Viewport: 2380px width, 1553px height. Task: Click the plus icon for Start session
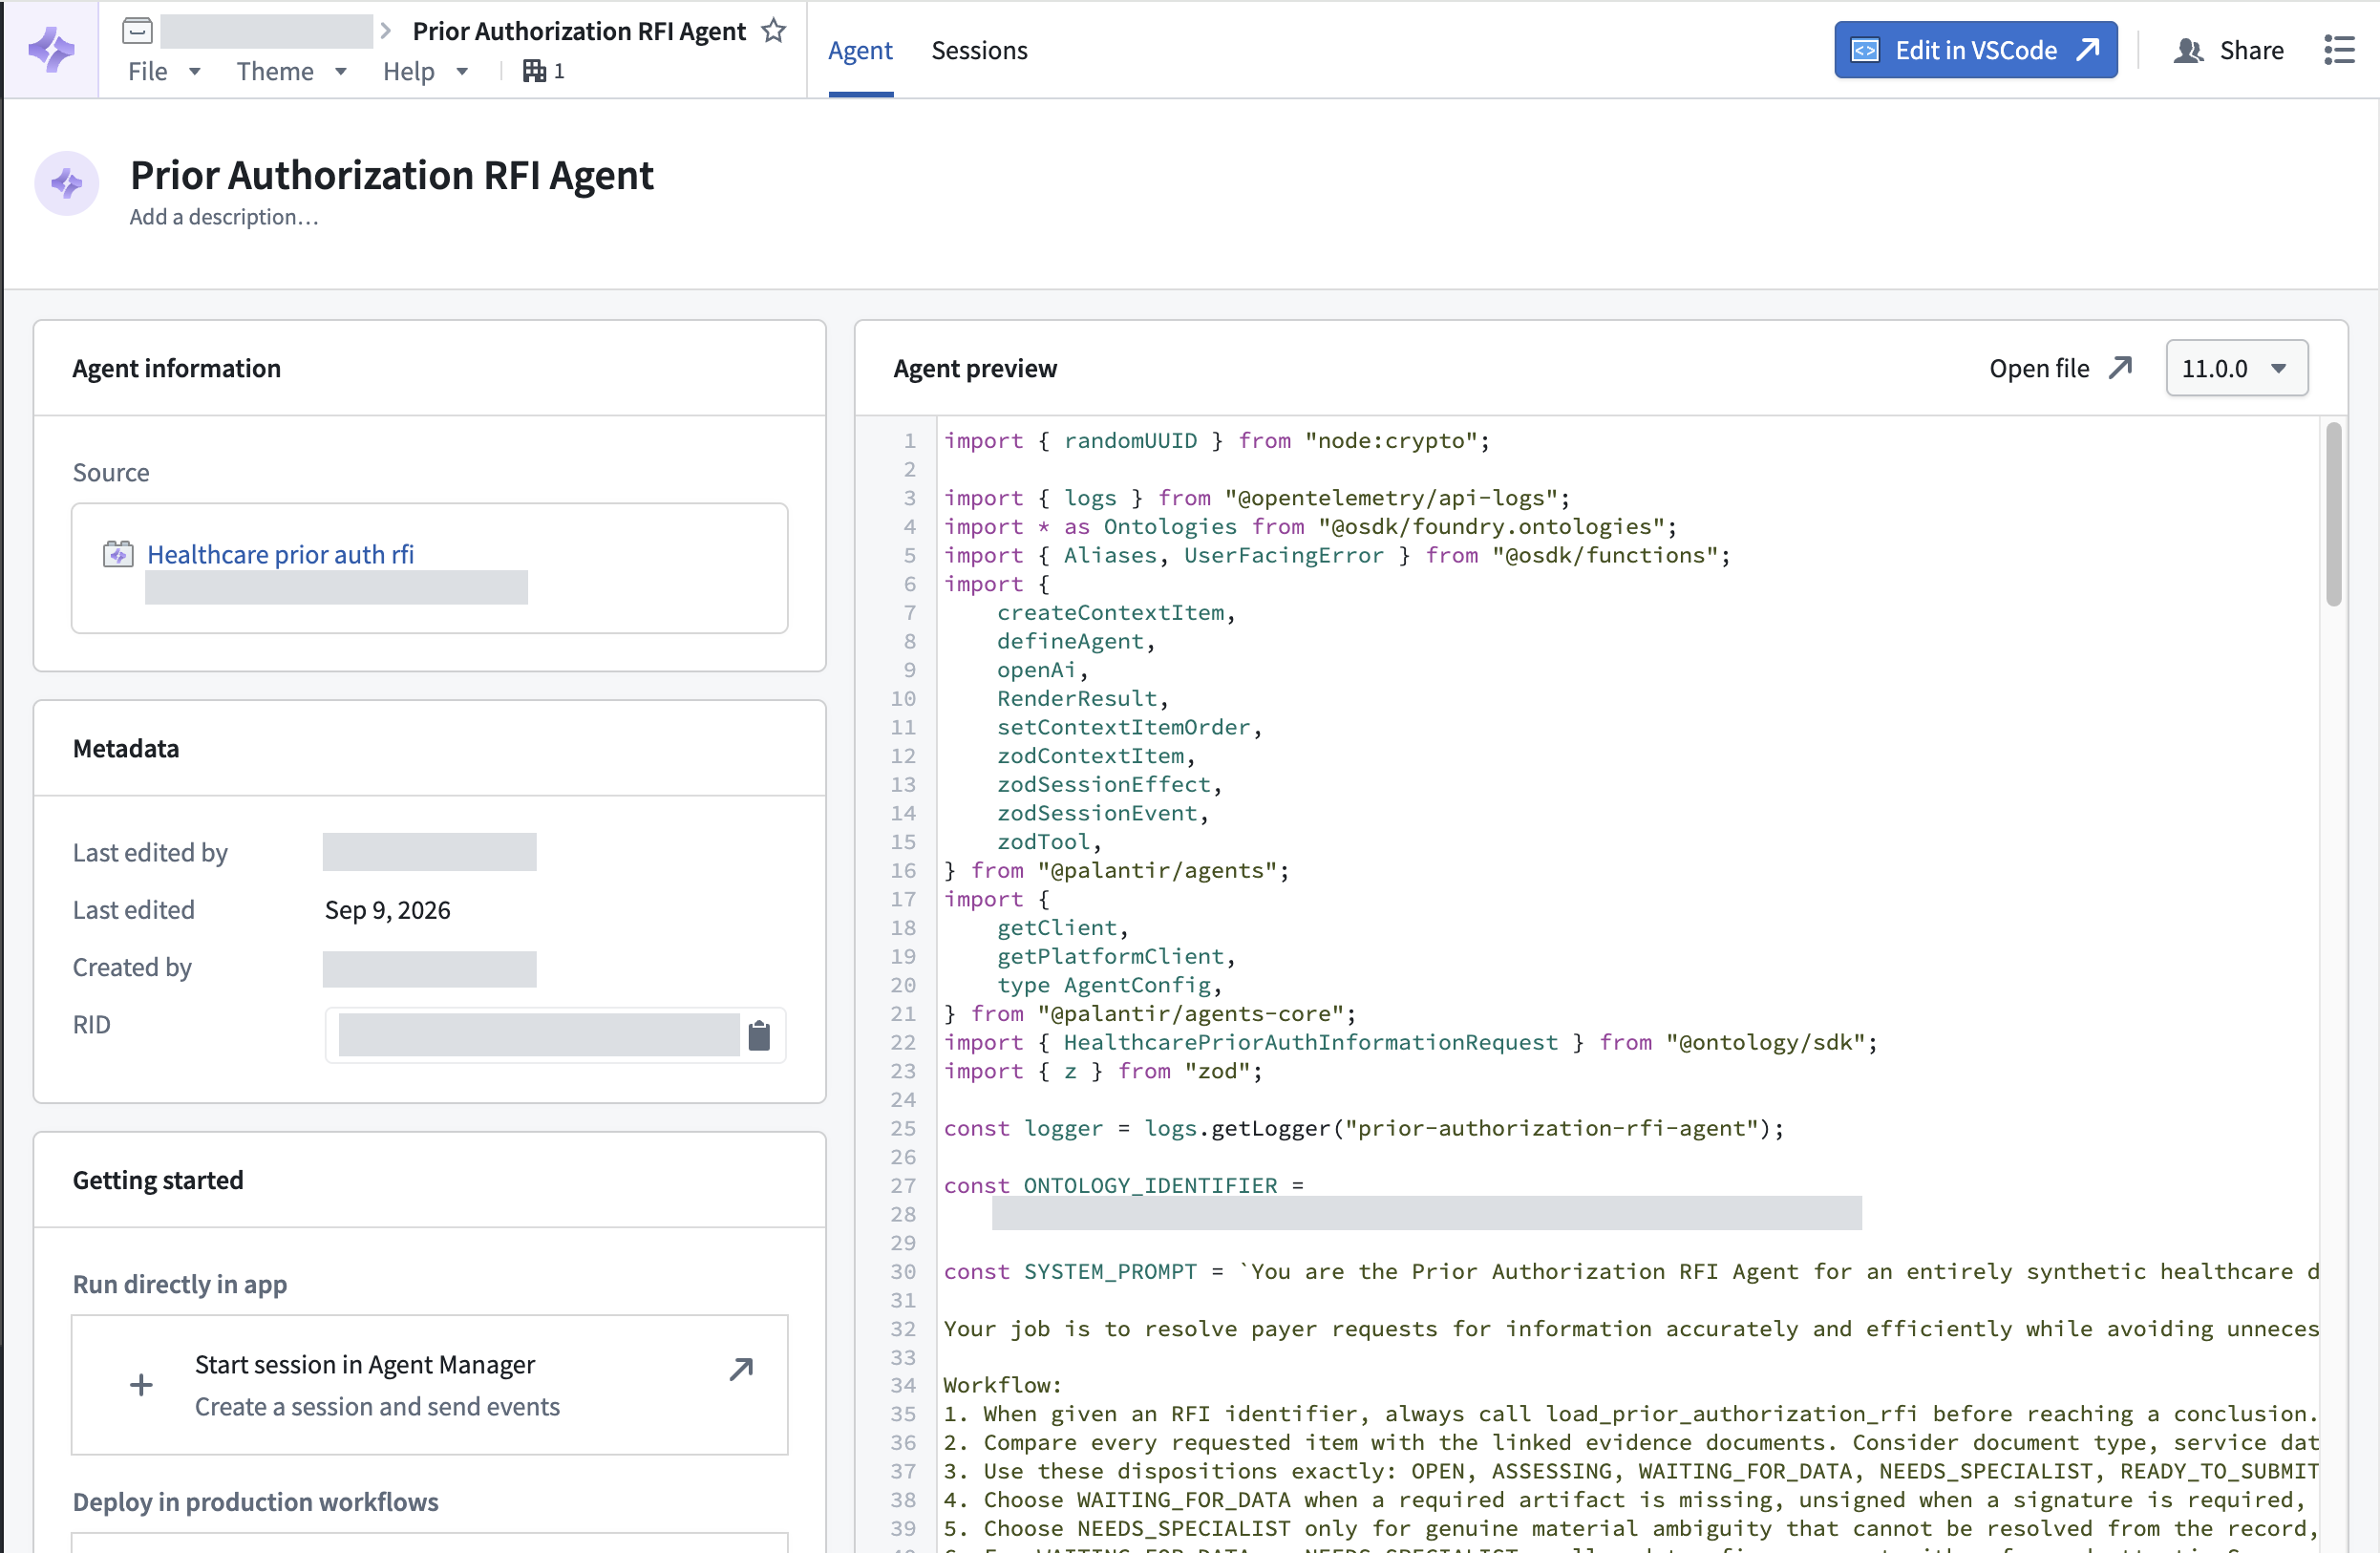click(141, 1385)
